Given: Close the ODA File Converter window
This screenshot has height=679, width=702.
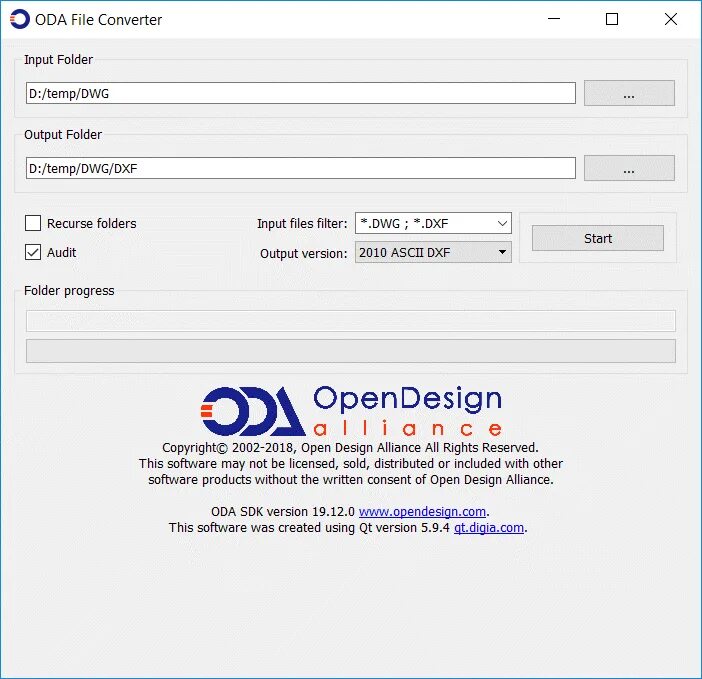Looking at the screenshot, I should pos(671,19).
